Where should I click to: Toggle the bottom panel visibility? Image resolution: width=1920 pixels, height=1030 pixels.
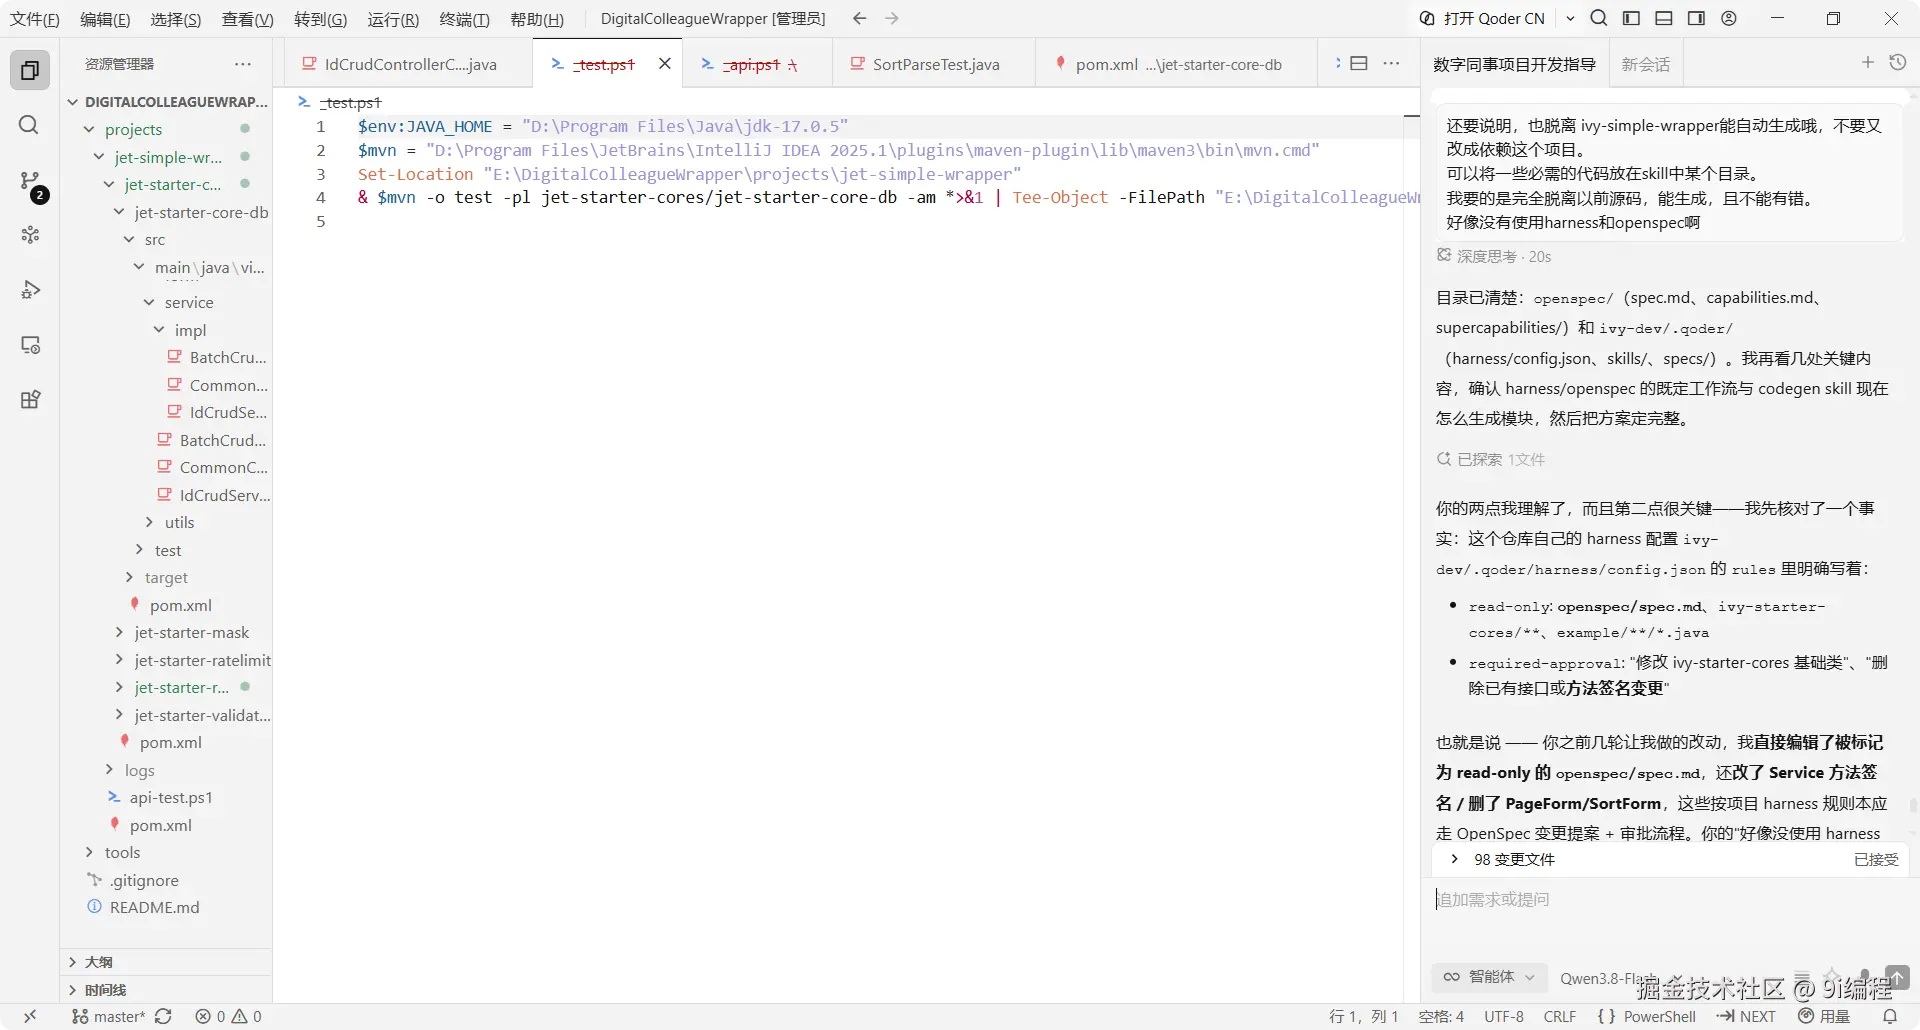pyautogui.click(x=1664, y=18)
